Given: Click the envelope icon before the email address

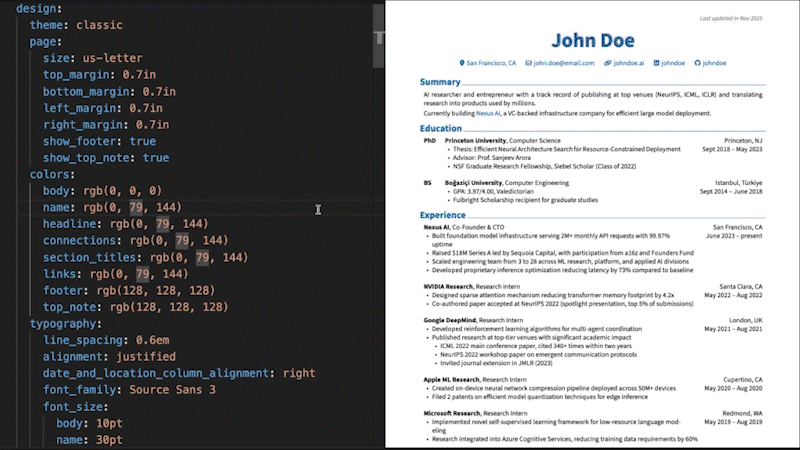Looking at the screenshot, I should tap(528, 63).
